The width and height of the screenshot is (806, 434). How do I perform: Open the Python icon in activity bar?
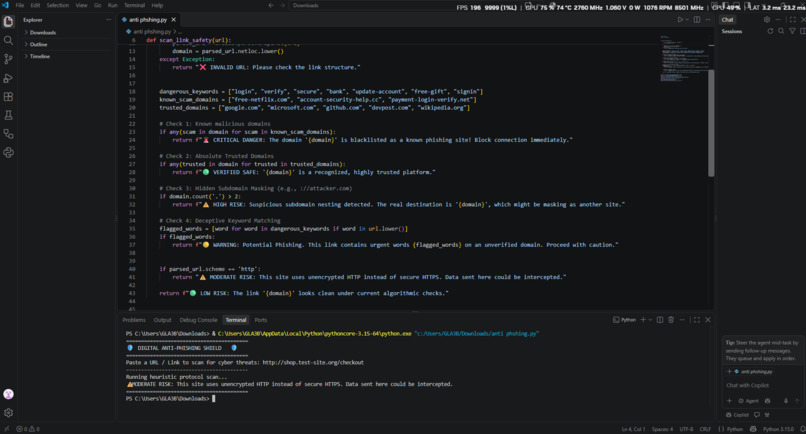[x=8, y=153]
